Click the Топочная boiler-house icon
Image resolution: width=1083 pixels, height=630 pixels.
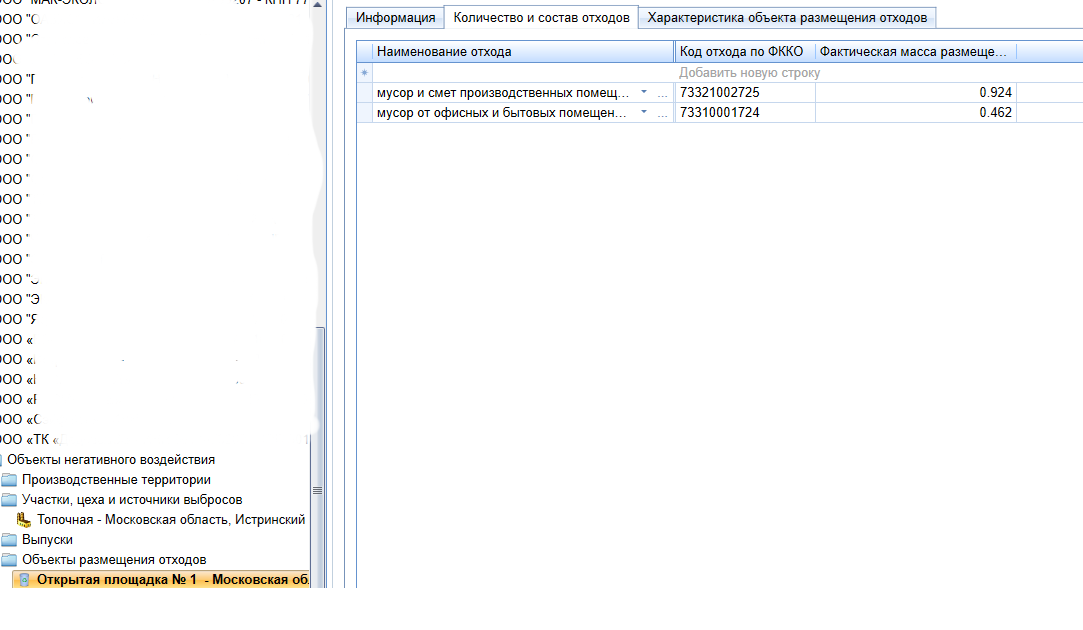pos(22,520)
